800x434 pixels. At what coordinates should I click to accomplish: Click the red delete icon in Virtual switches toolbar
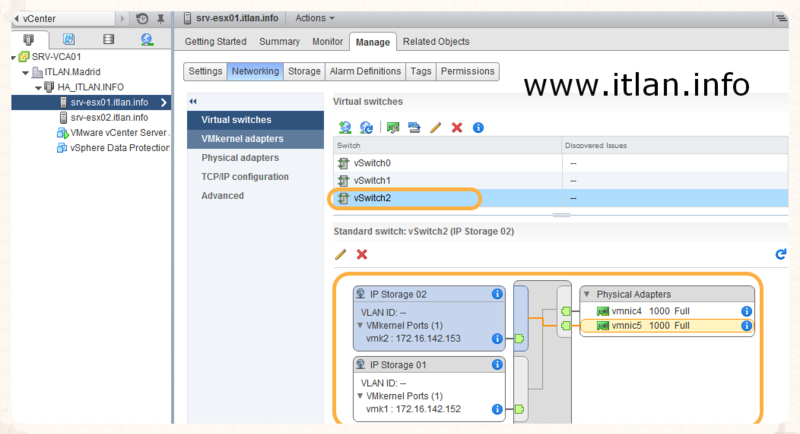coord(457,127)
